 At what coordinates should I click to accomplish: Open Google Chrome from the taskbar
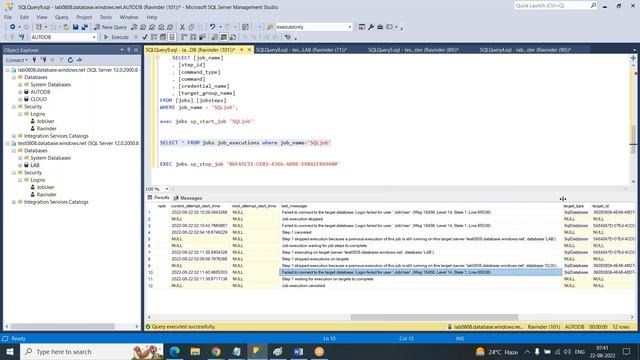tap(216, 351)
